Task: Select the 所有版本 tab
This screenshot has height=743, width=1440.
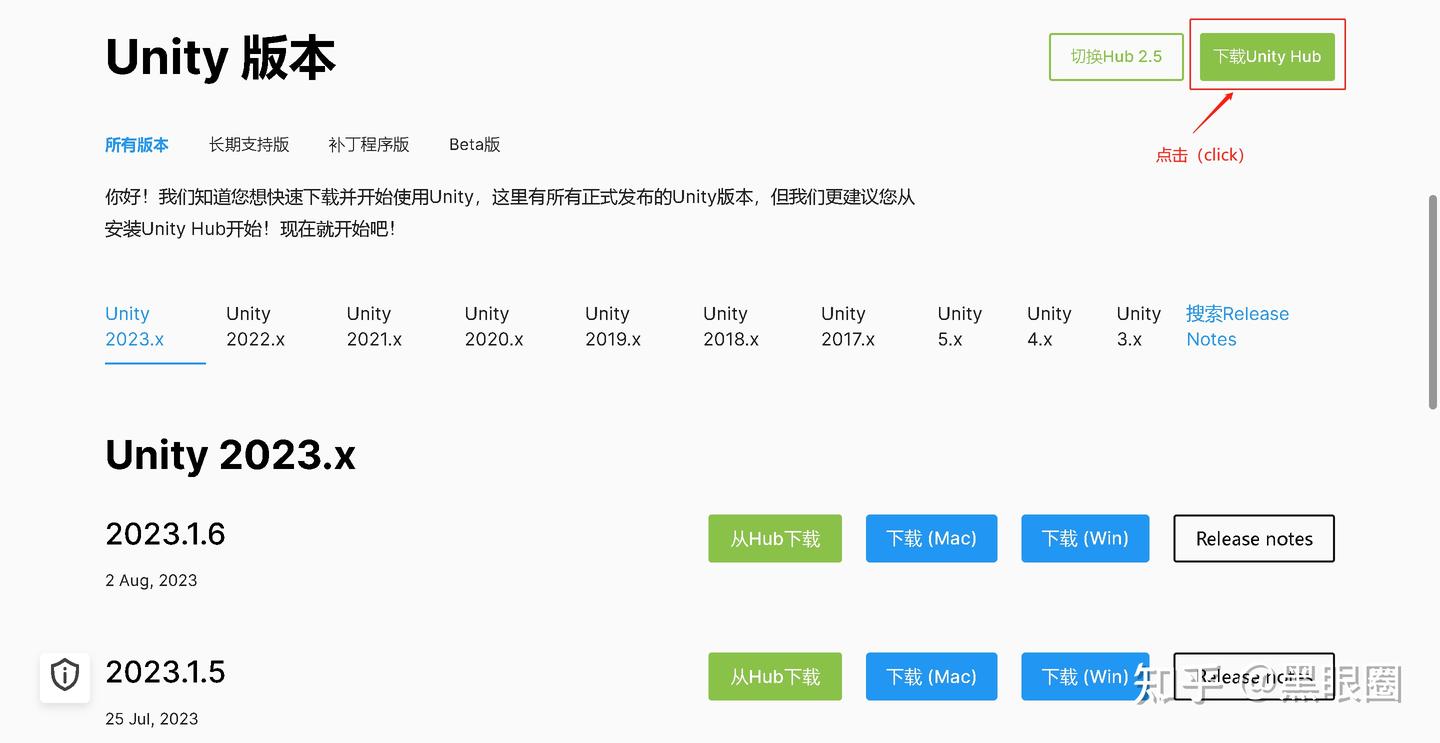Action: pyautogui.click(x=137, y=144)
